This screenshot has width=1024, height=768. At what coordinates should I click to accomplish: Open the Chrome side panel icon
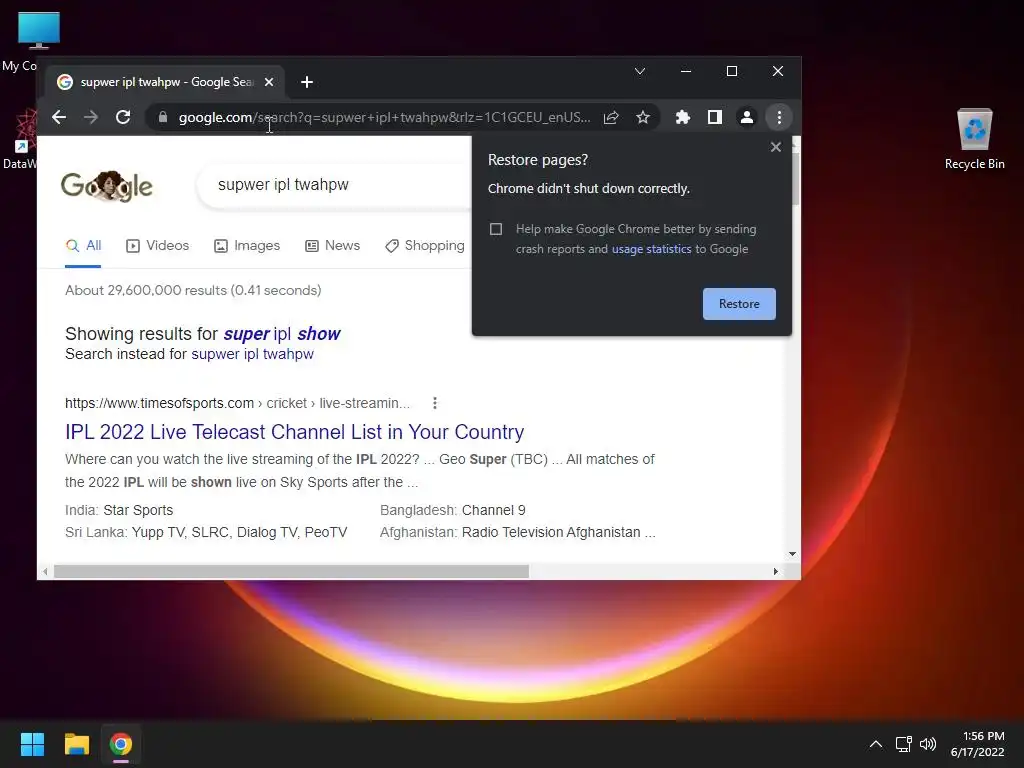point(714,118)
